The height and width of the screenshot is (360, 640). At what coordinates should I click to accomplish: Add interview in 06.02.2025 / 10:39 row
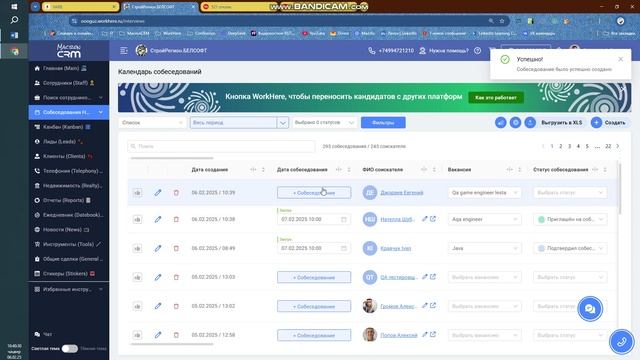[x=314, y=193]
